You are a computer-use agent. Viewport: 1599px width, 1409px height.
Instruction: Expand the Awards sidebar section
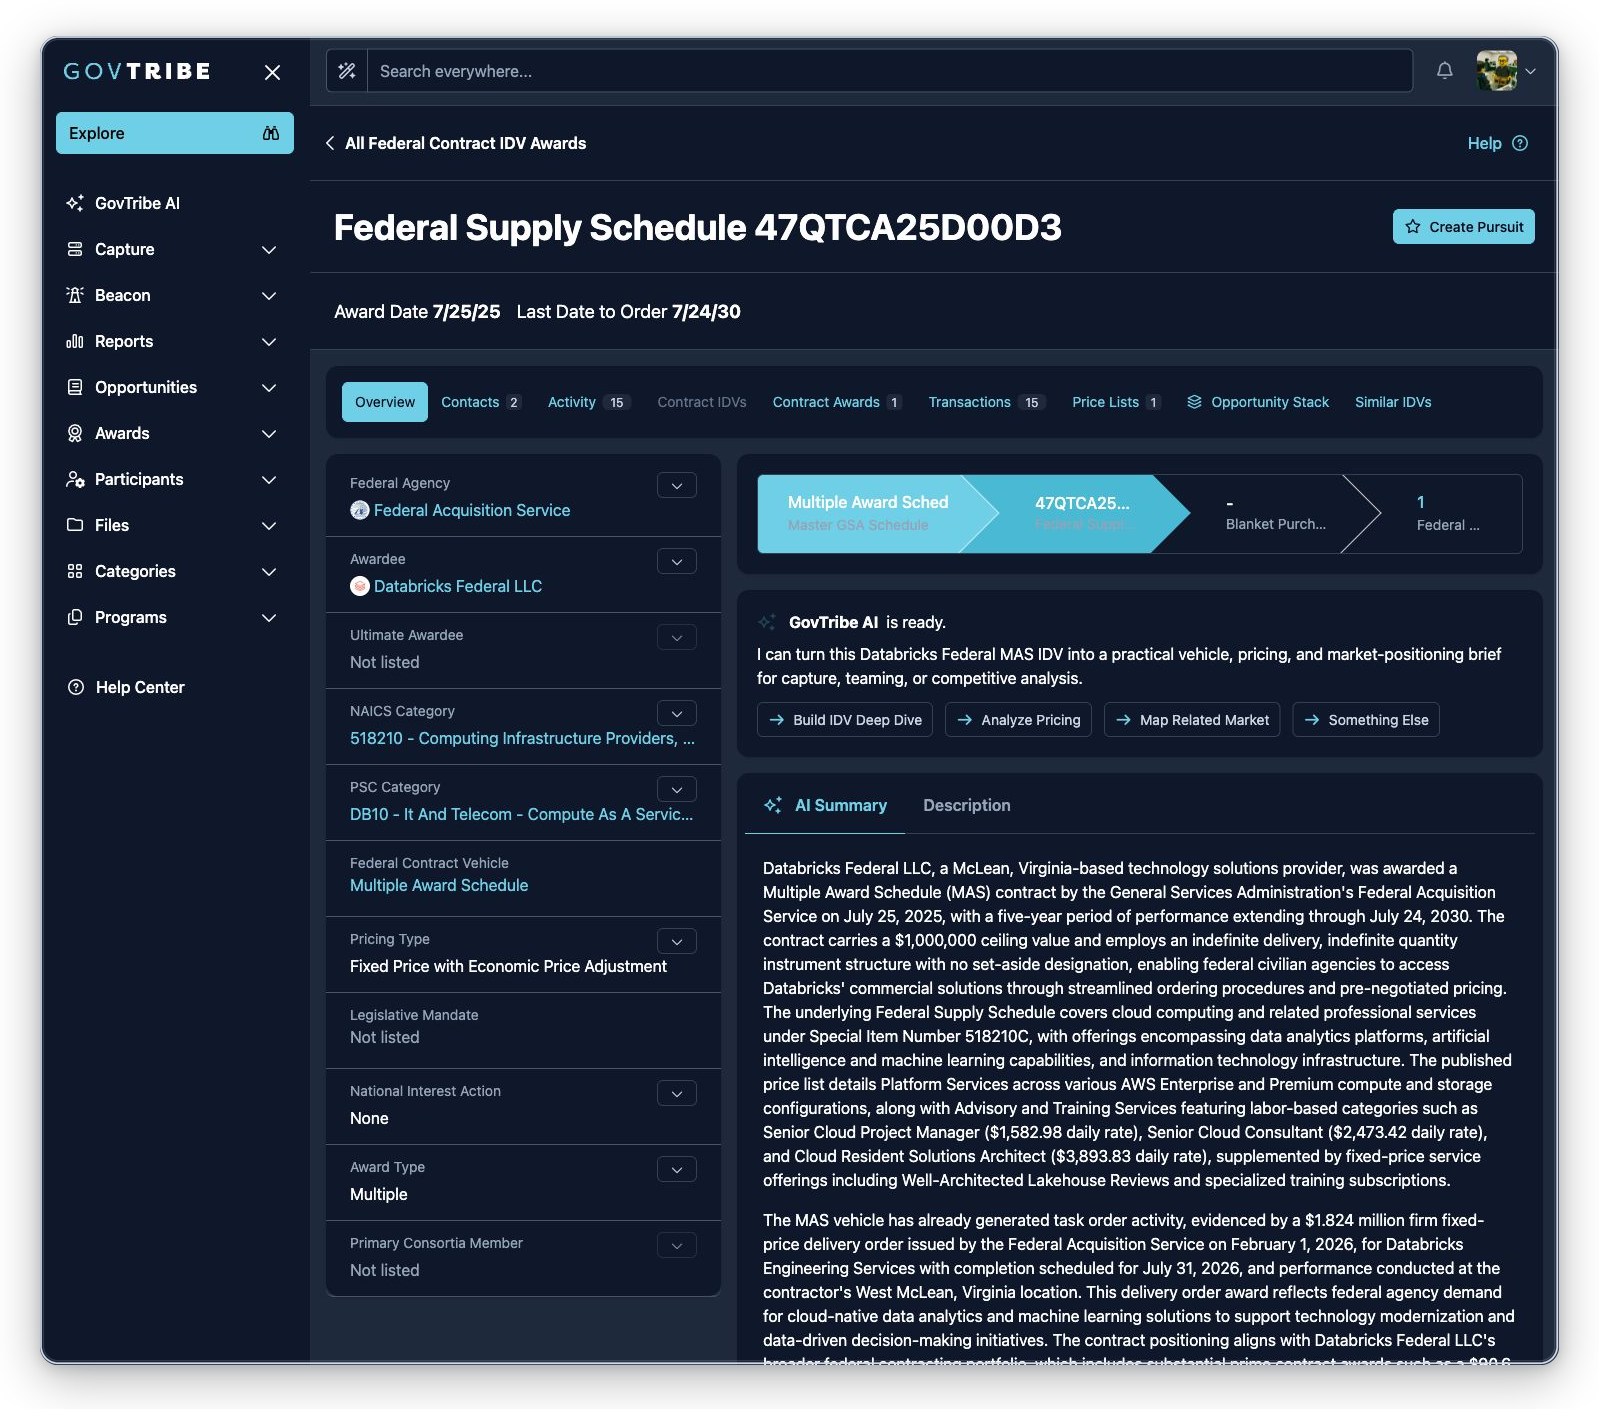[x=269, y=433]
